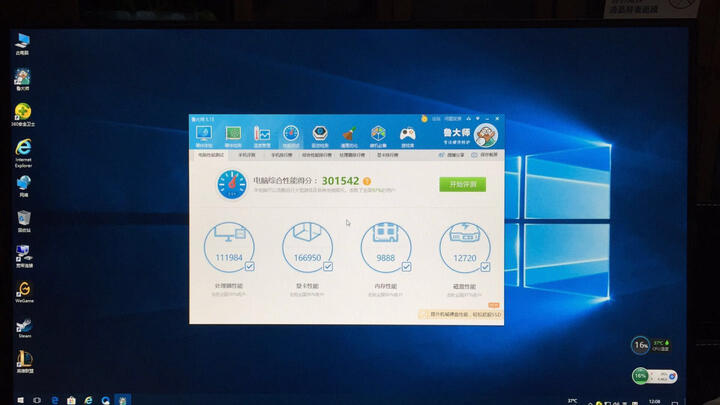
Task: Select the performance test gauge icon in toolbar
Action: point(291,136)
